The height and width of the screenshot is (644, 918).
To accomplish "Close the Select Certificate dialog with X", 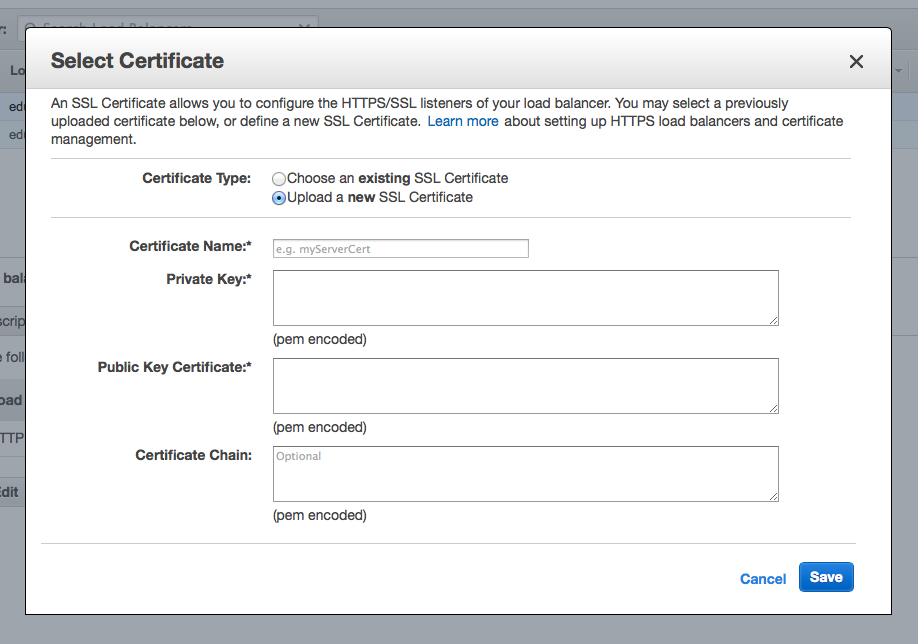I will 856,62.
